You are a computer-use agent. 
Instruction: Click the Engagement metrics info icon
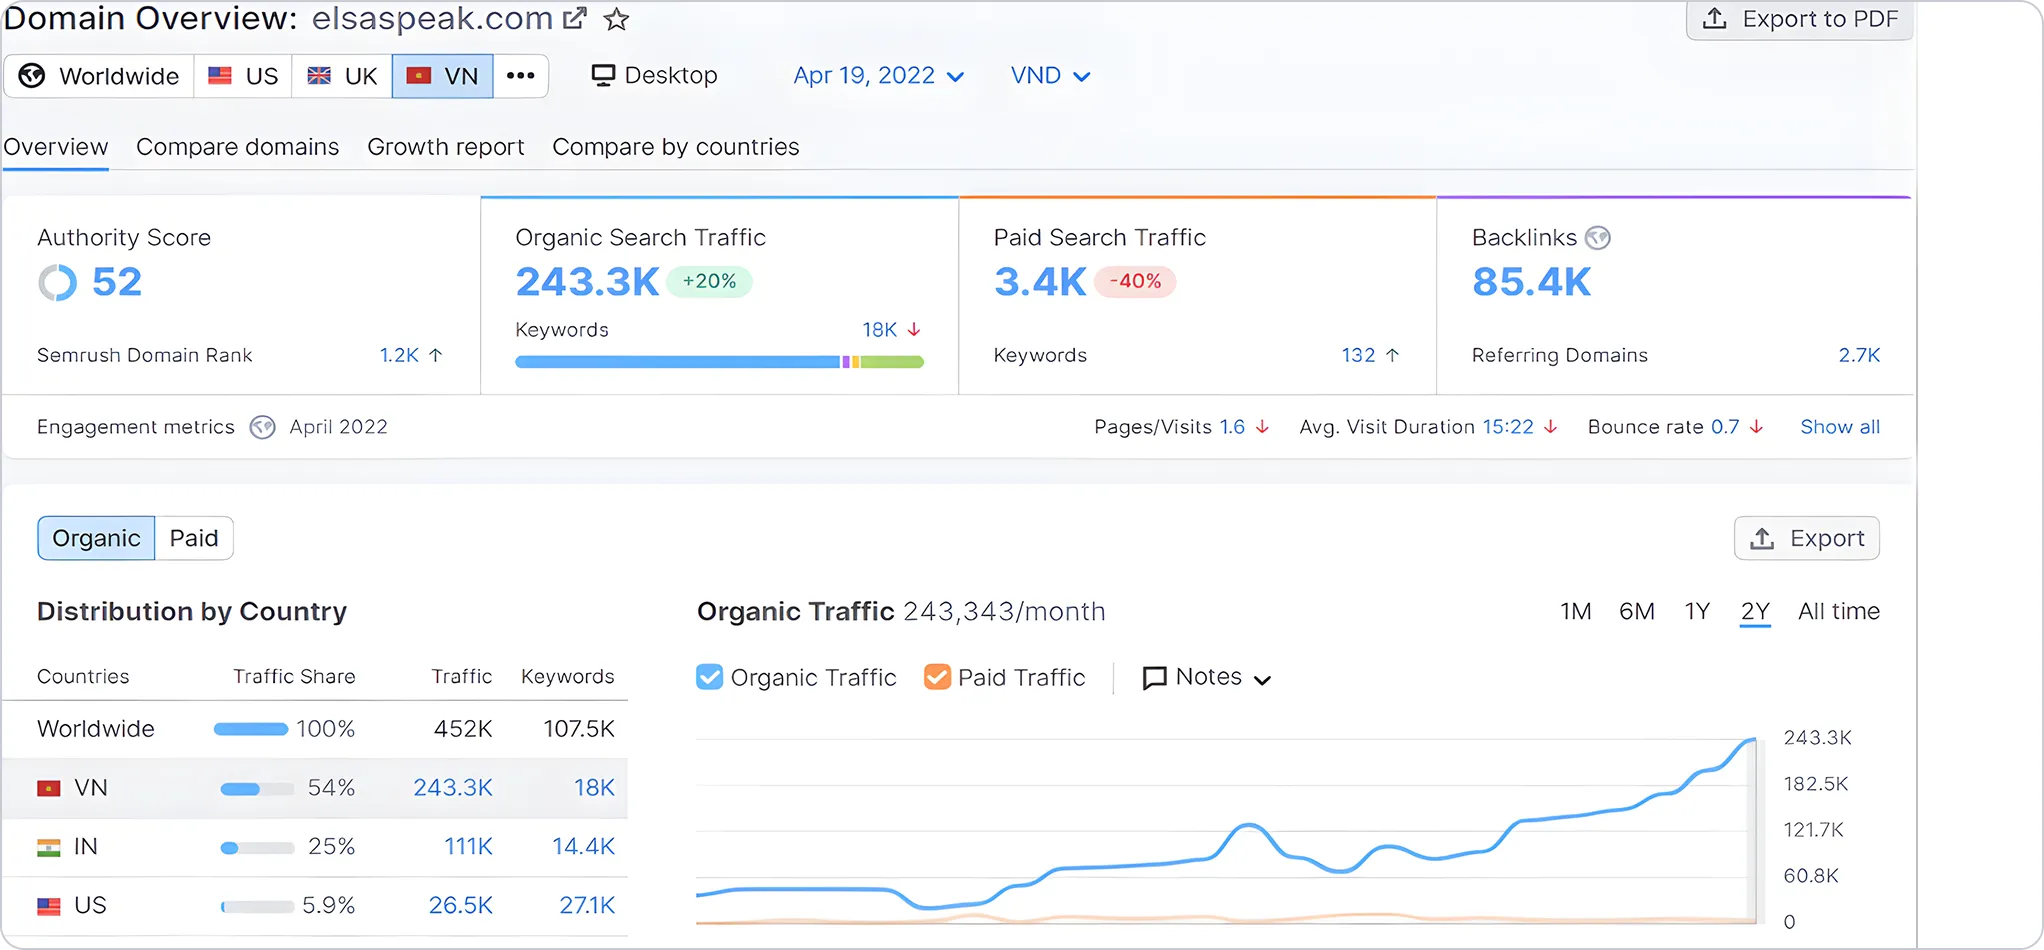pyautogui.click(x=263, y=427)
